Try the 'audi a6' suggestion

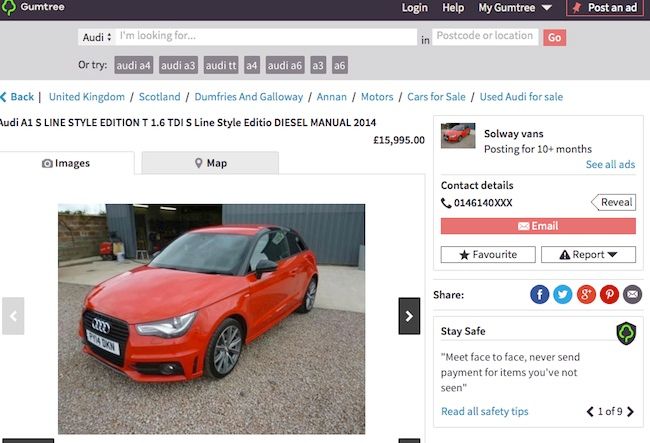(285, 65)
